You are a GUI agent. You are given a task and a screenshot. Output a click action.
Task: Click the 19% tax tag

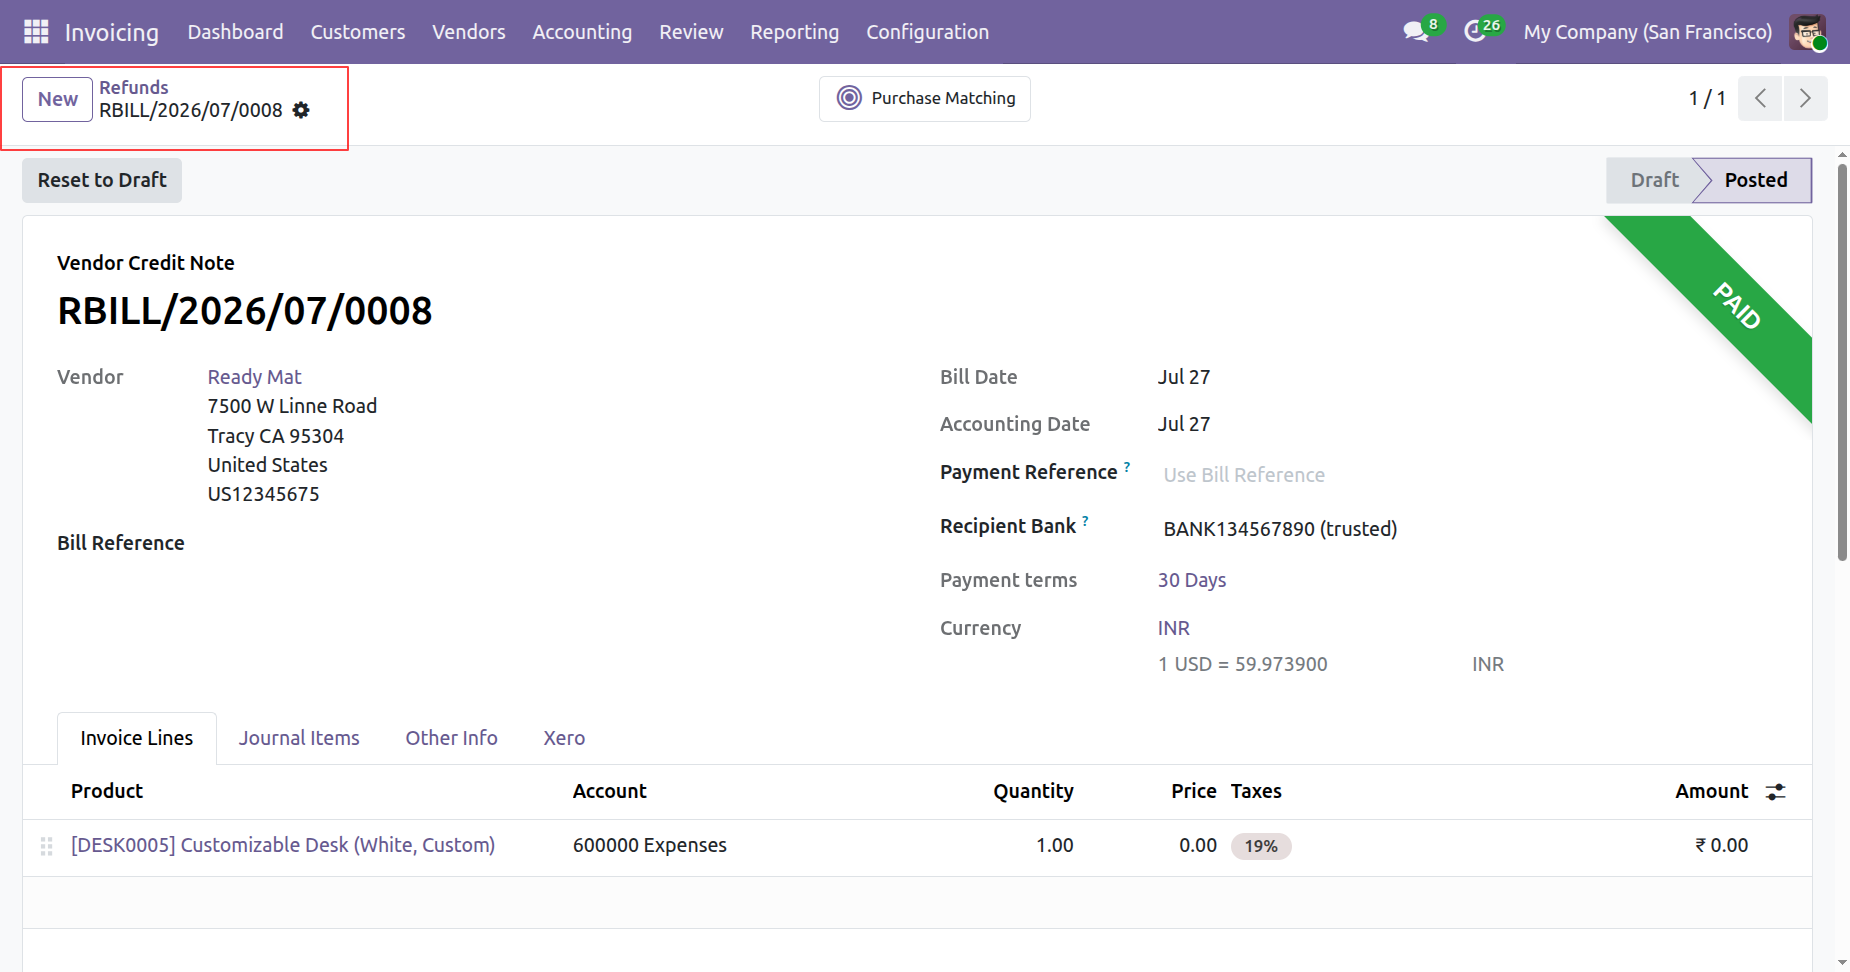[1261, 846]
